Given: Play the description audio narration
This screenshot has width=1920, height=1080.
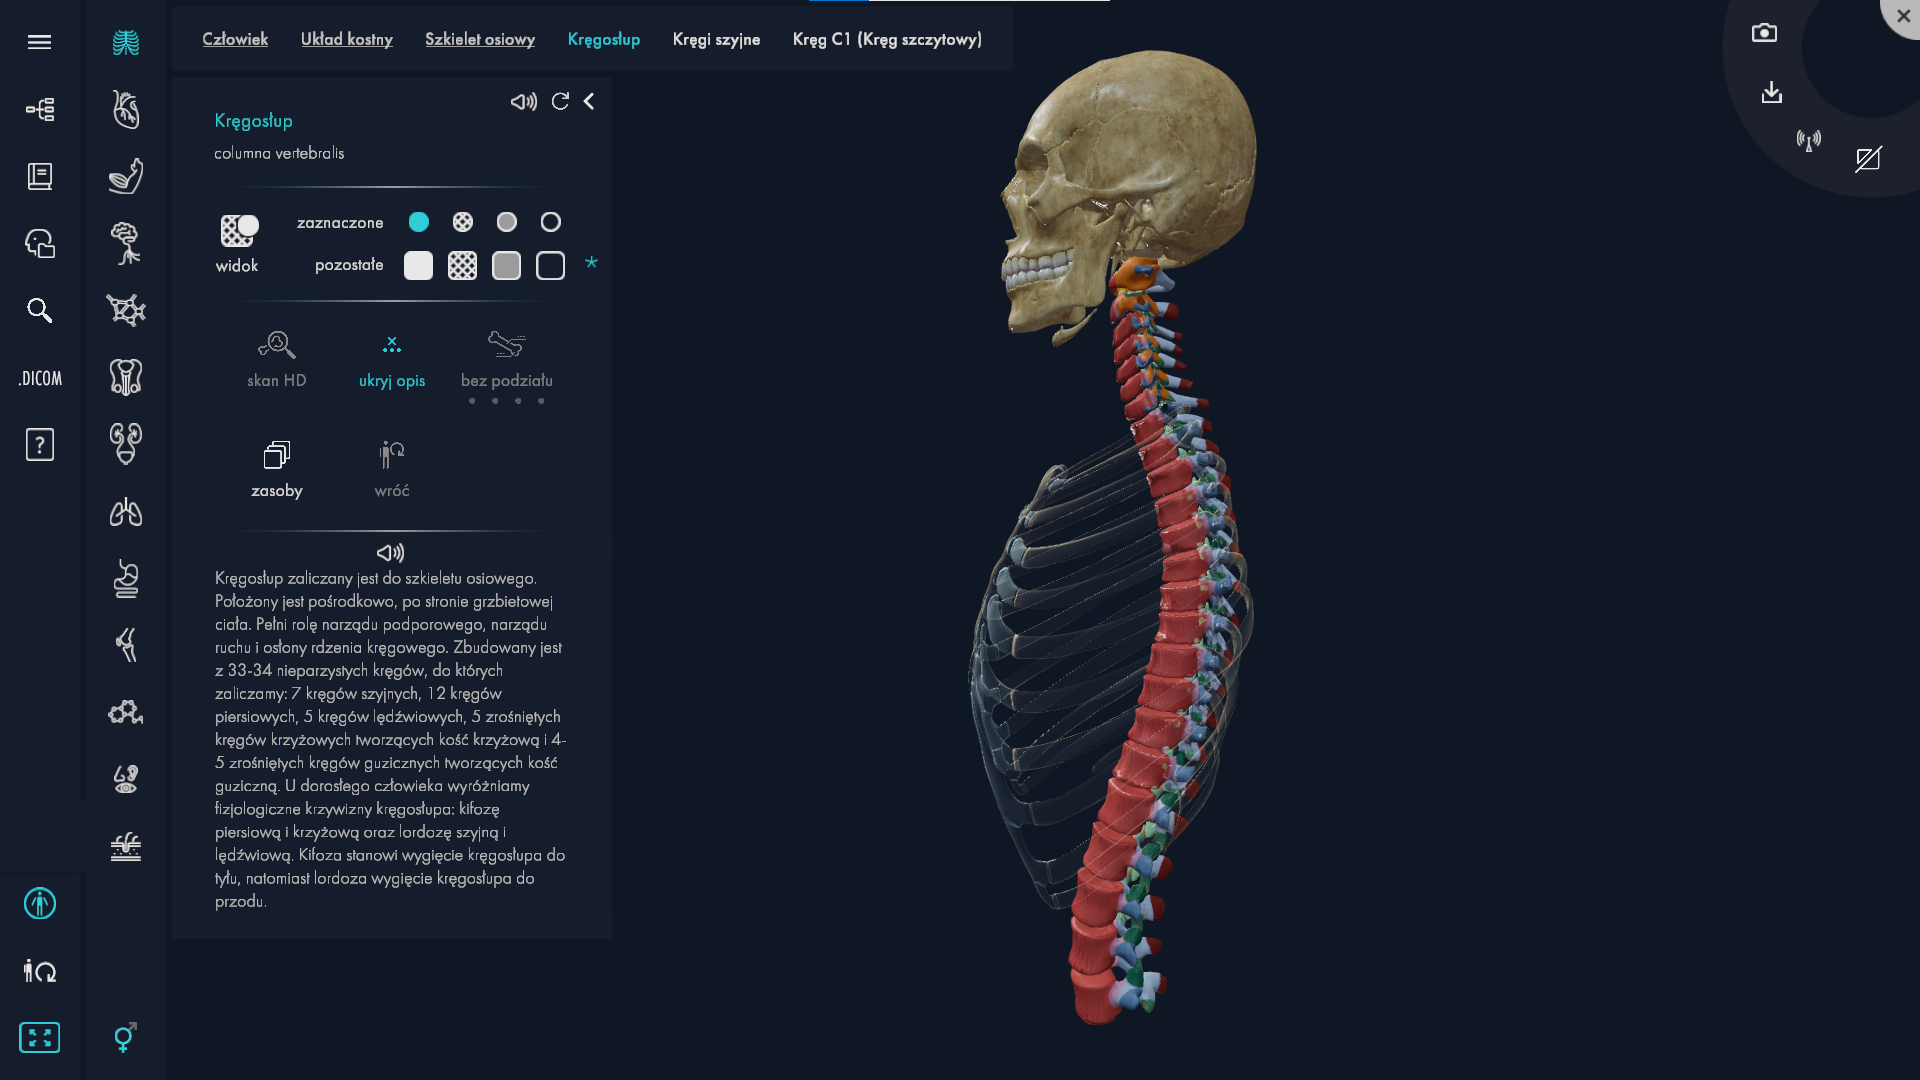Looking at the screenshot, I should point(390,553).
